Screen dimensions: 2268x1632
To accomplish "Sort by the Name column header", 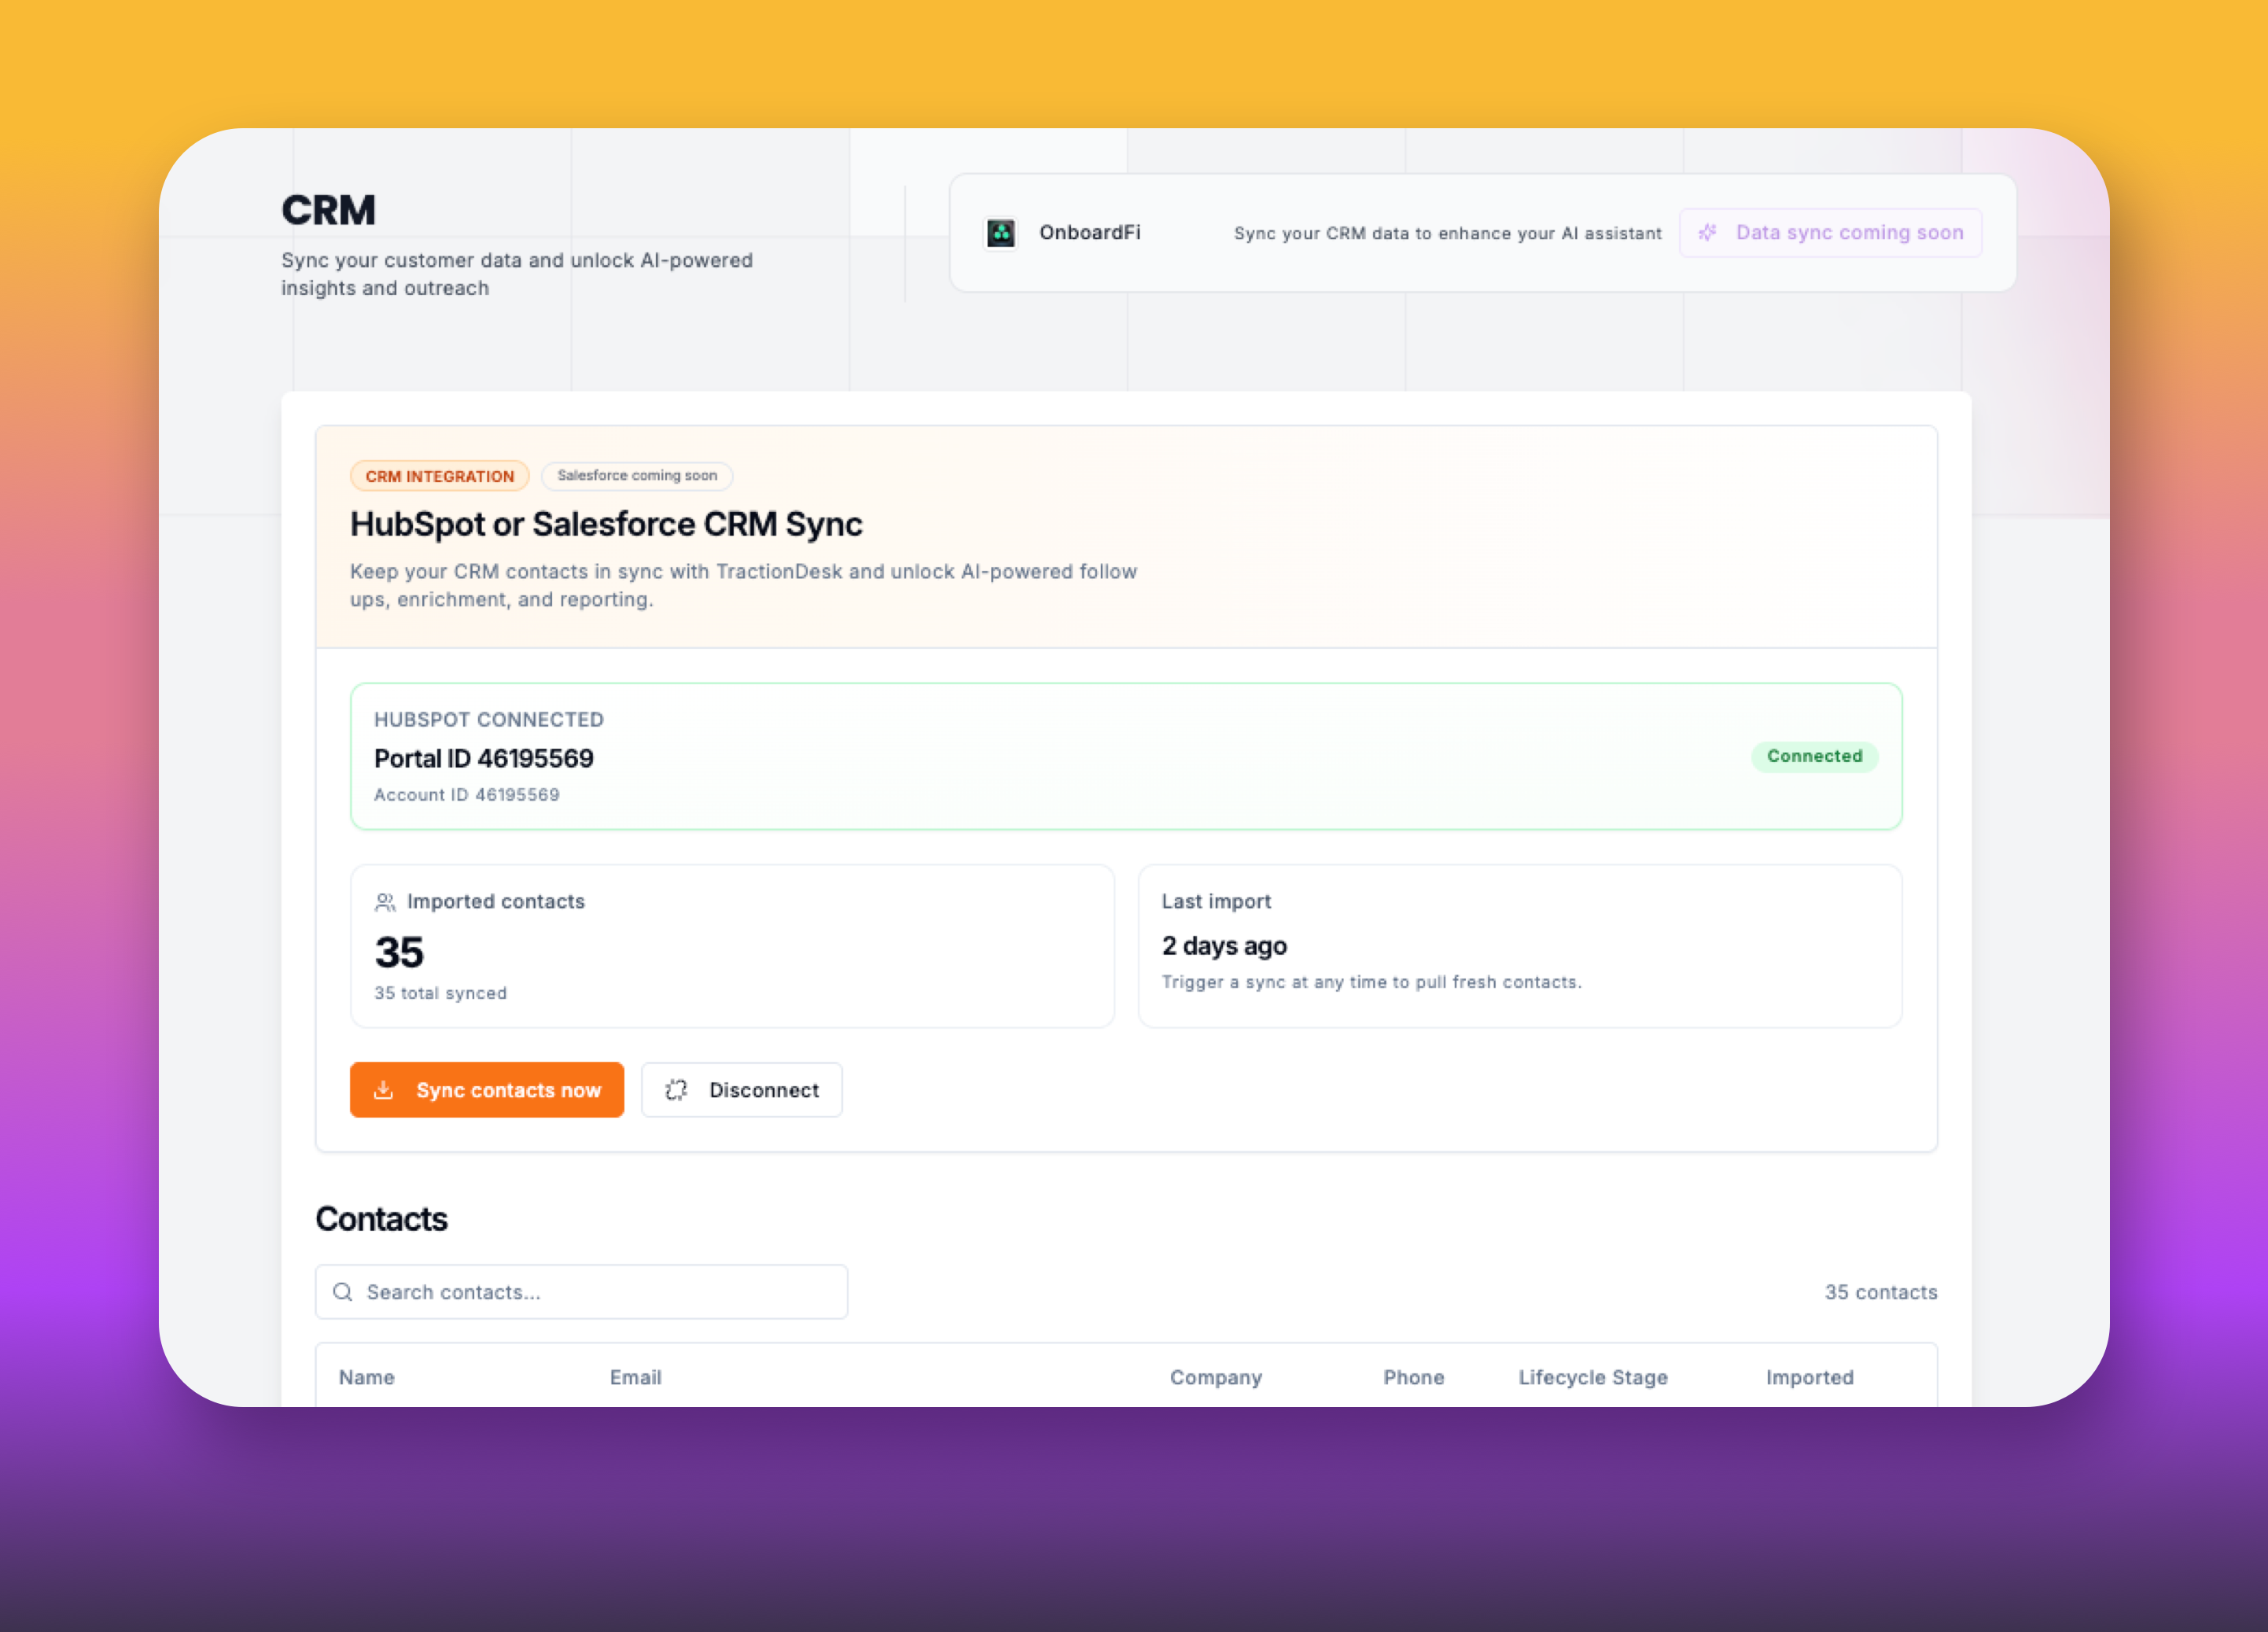I will pyautogui.click(x=367, y=1377).
